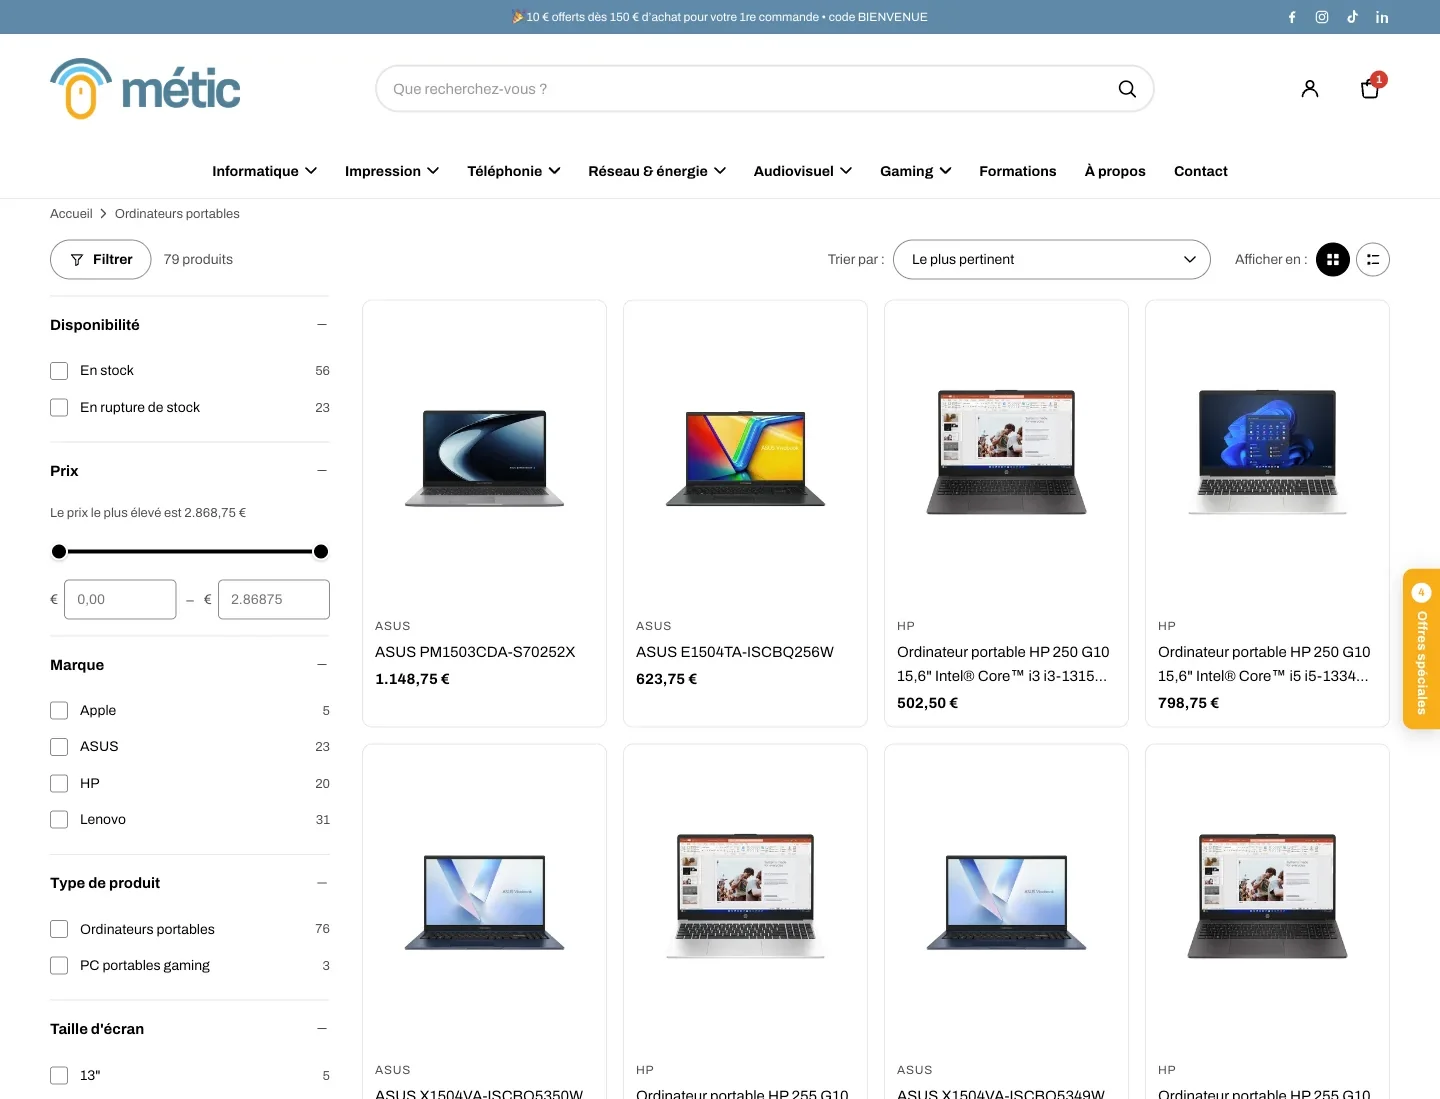
Task: Open HP 250 G10 Core i3 product
Action: [1003, 664]
